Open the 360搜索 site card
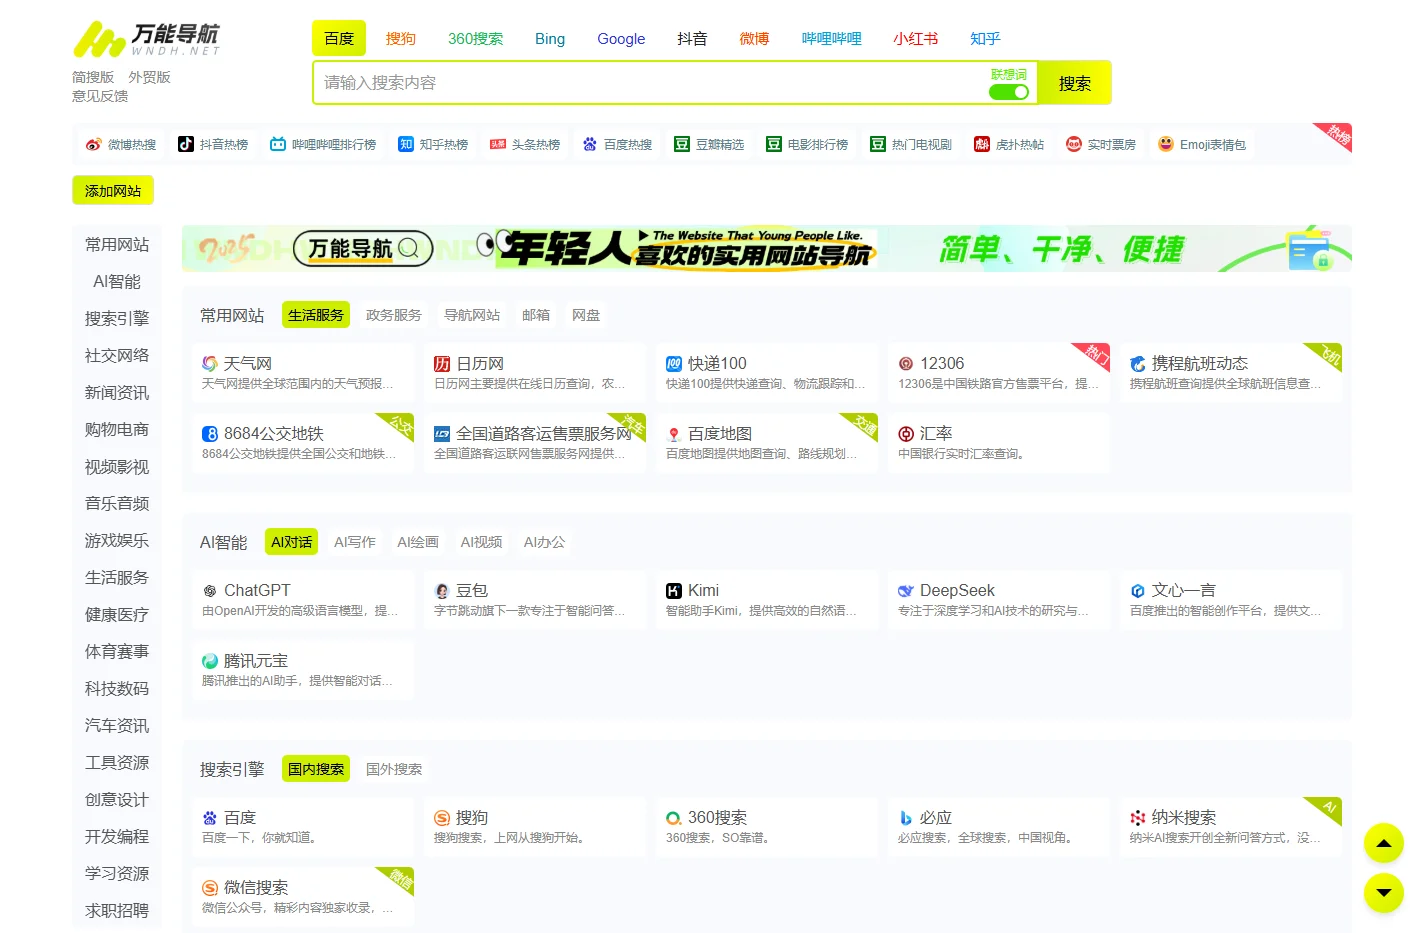This screenshot has height=933, width=1424. click(x=767, y=827)
